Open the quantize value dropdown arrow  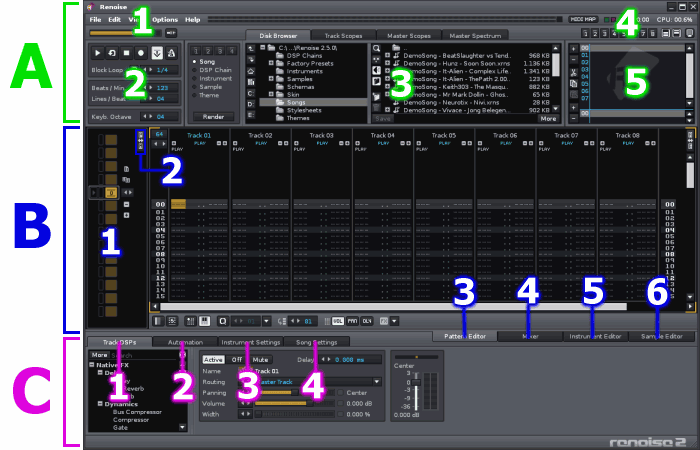coord(267,321)
